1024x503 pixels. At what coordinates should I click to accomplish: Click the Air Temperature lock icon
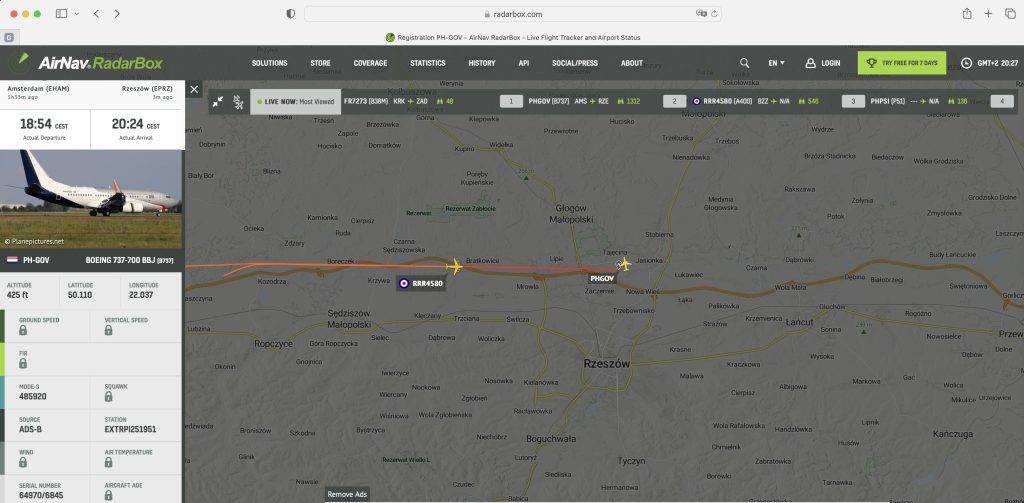(x=108, y=462)
